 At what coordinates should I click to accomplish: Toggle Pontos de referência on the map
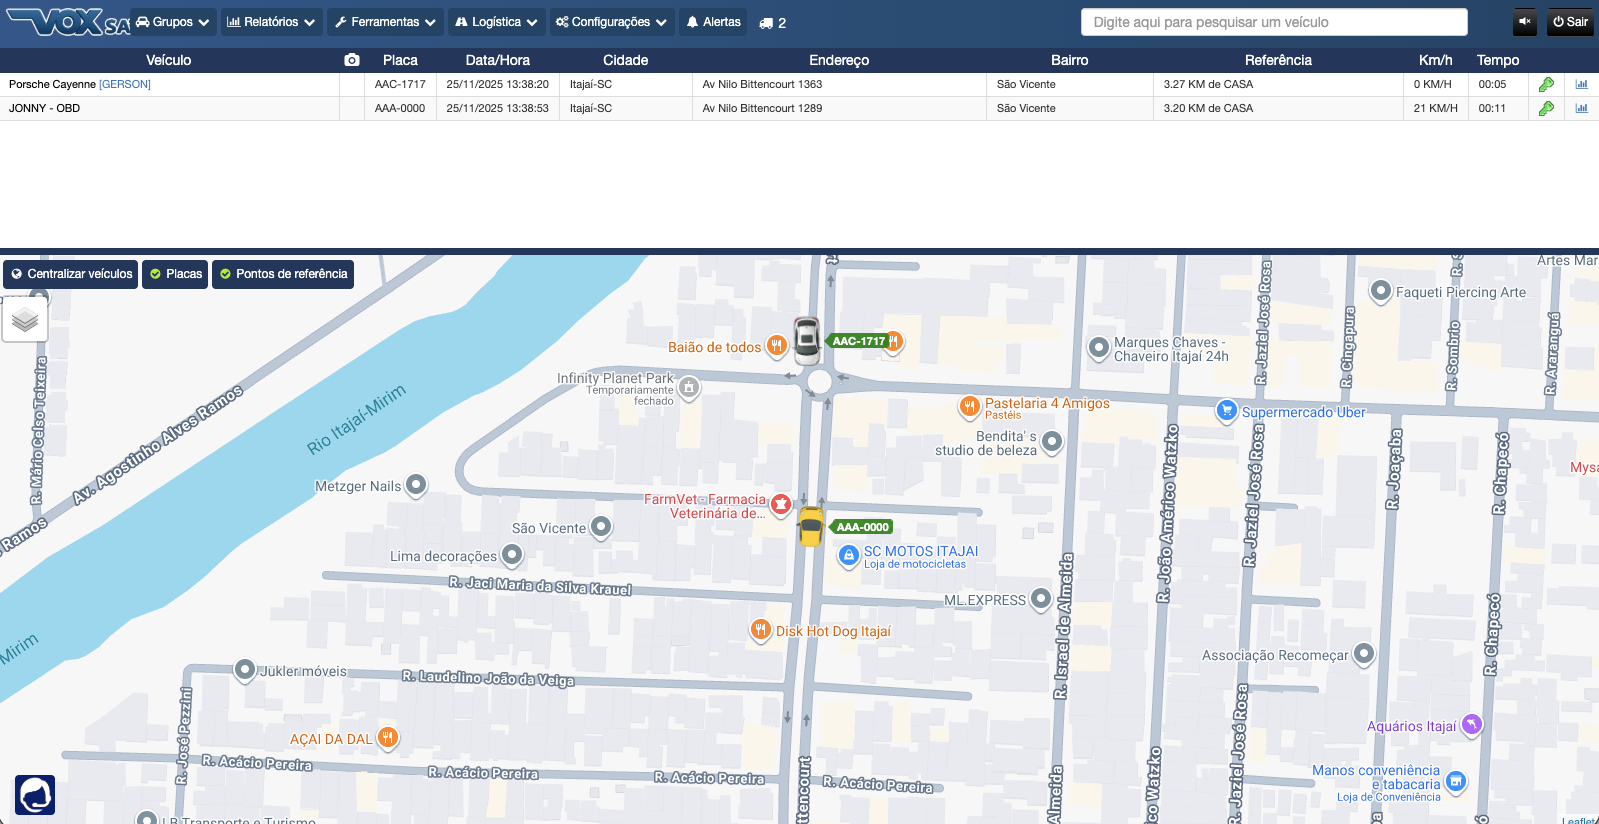283,274
